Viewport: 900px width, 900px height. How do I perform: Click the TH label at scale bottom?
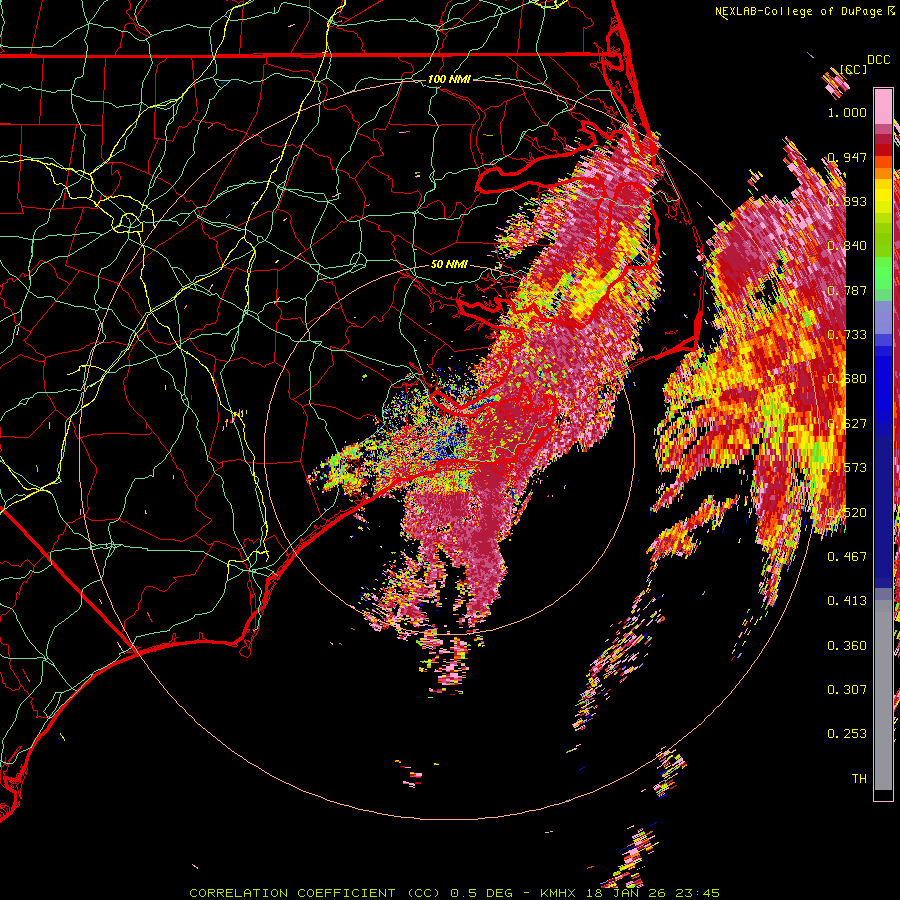tap(859, 779)
